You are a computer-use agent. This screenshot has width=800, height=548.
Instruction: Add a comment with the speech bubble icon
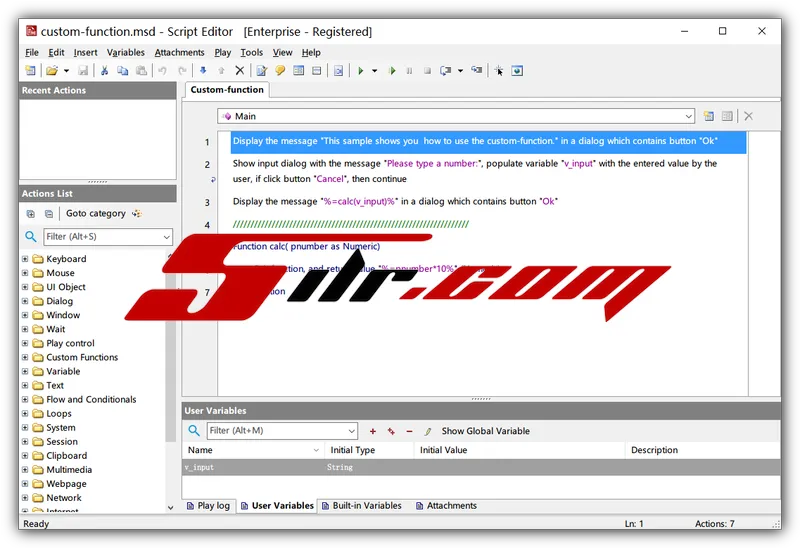pos(280,70)
